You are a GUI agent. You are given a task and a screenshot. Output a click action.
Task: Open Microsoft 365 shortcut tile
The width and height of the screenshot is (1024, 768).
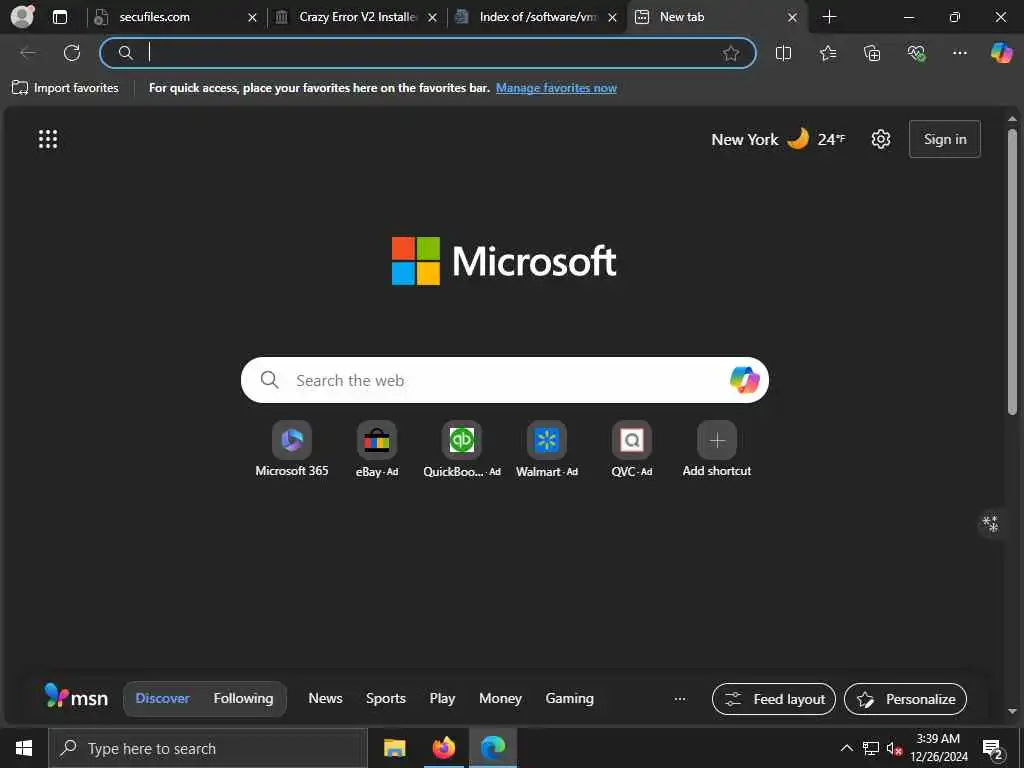pos(292,450)
